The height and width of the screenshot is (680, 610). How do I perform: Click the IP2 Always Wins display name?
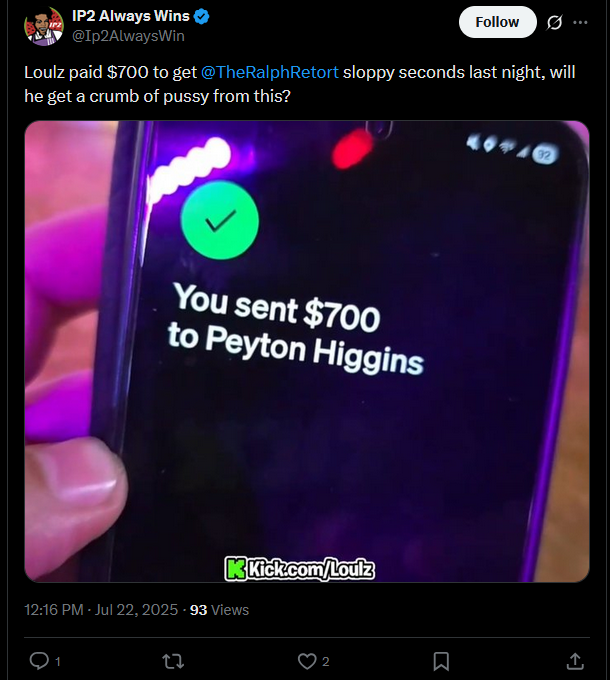click(x=131, y=16)
